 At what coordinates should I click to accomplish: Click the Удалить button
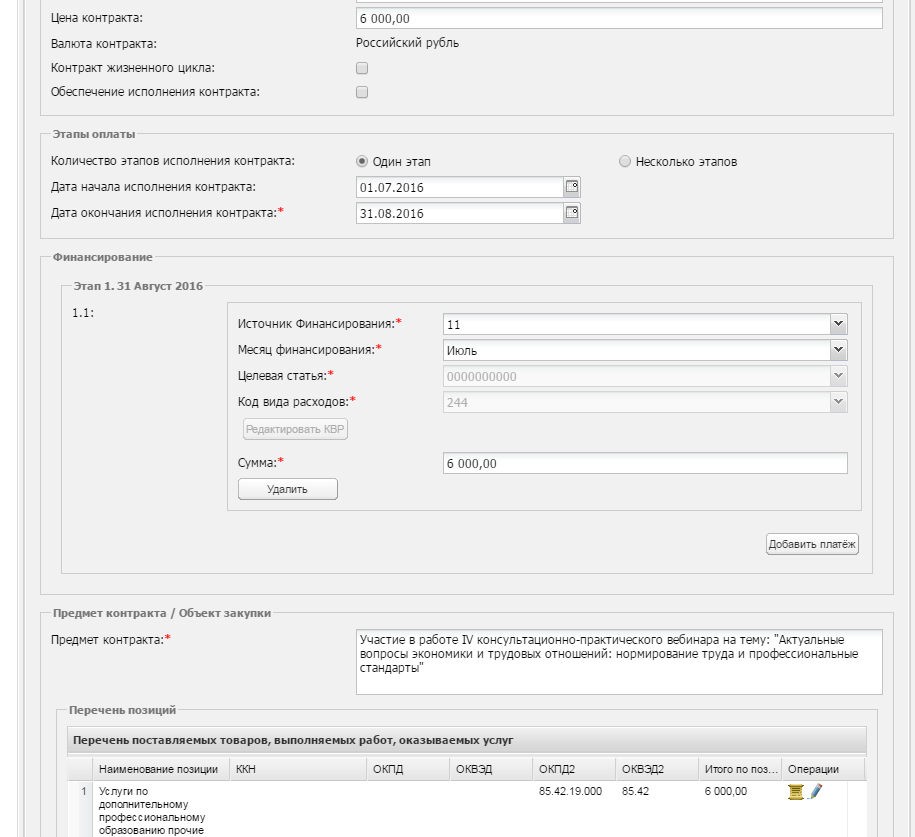click(x=288, y=489)
